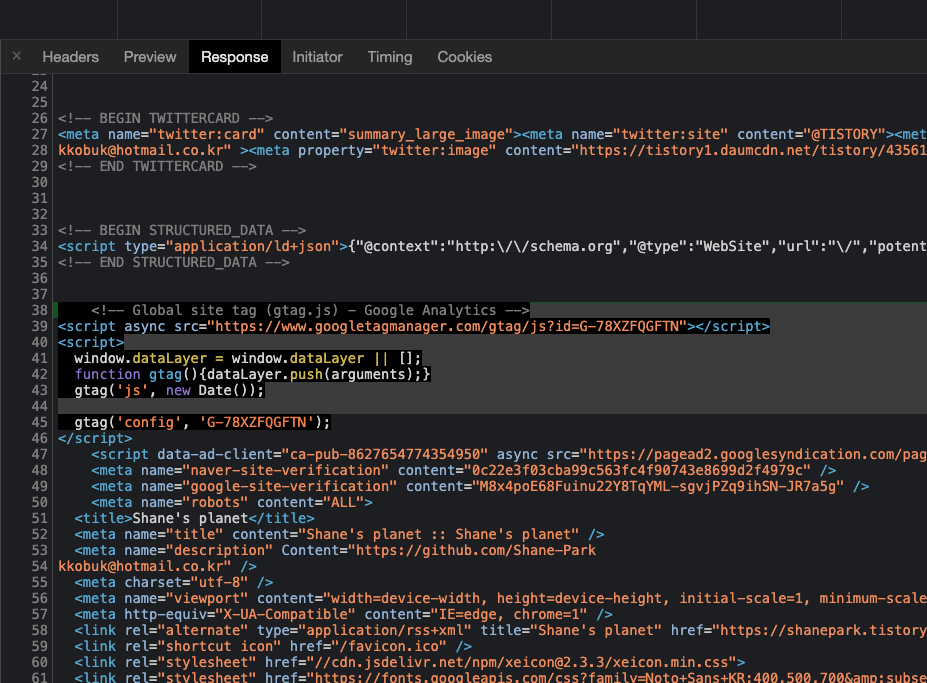View the Timing tab

390,57
